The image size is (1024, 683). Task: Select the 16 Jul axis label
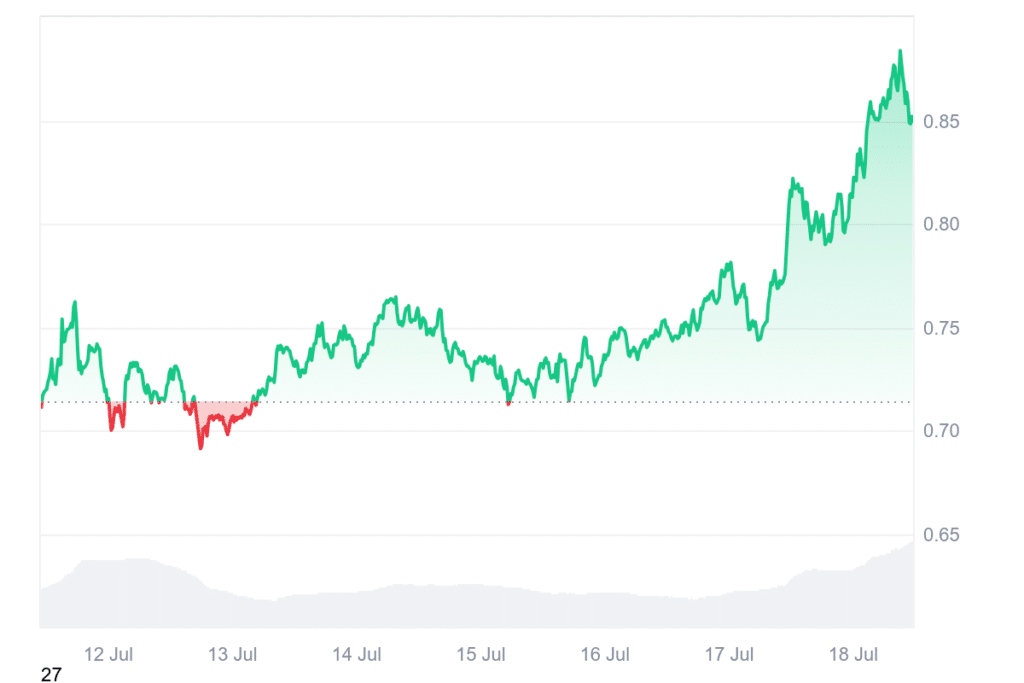pyautogui.click(x=605, y=655)
